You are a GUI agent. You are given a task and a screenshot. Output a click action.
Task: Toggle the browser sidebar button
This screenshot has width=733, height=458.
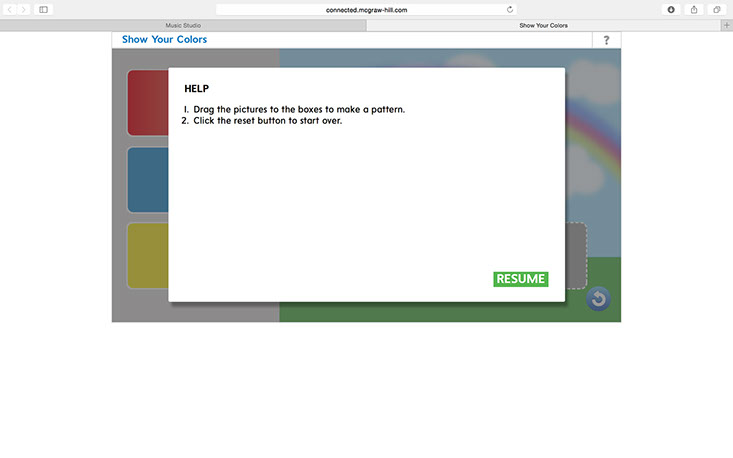(43, 9)
